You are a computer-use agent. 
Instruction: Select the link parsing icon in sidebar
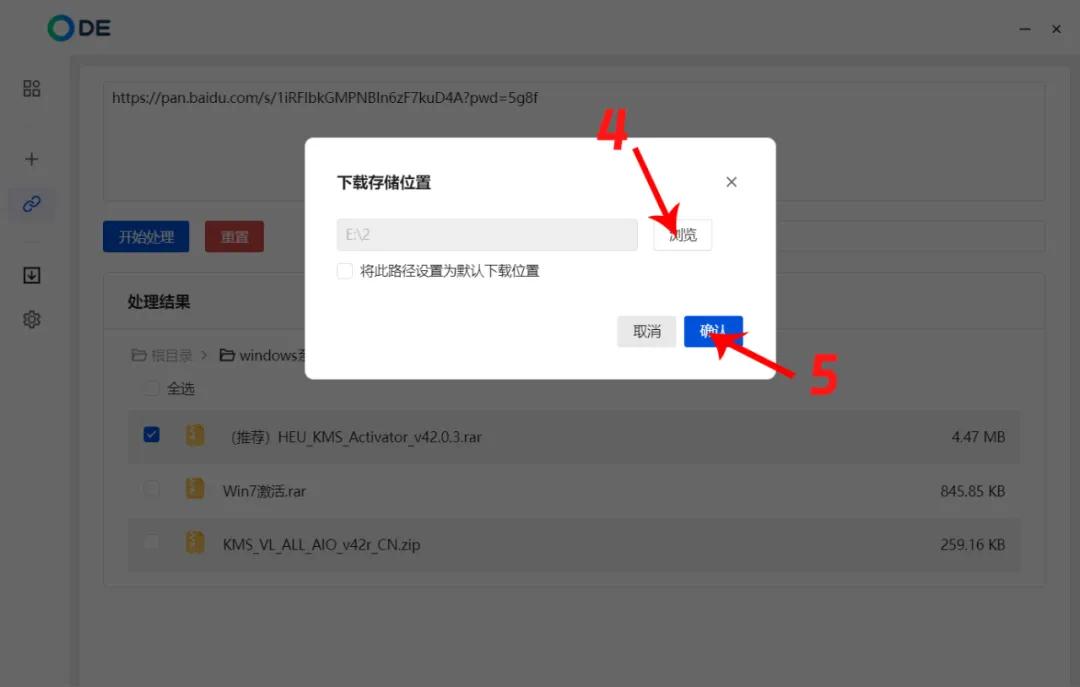click(32, 204)
